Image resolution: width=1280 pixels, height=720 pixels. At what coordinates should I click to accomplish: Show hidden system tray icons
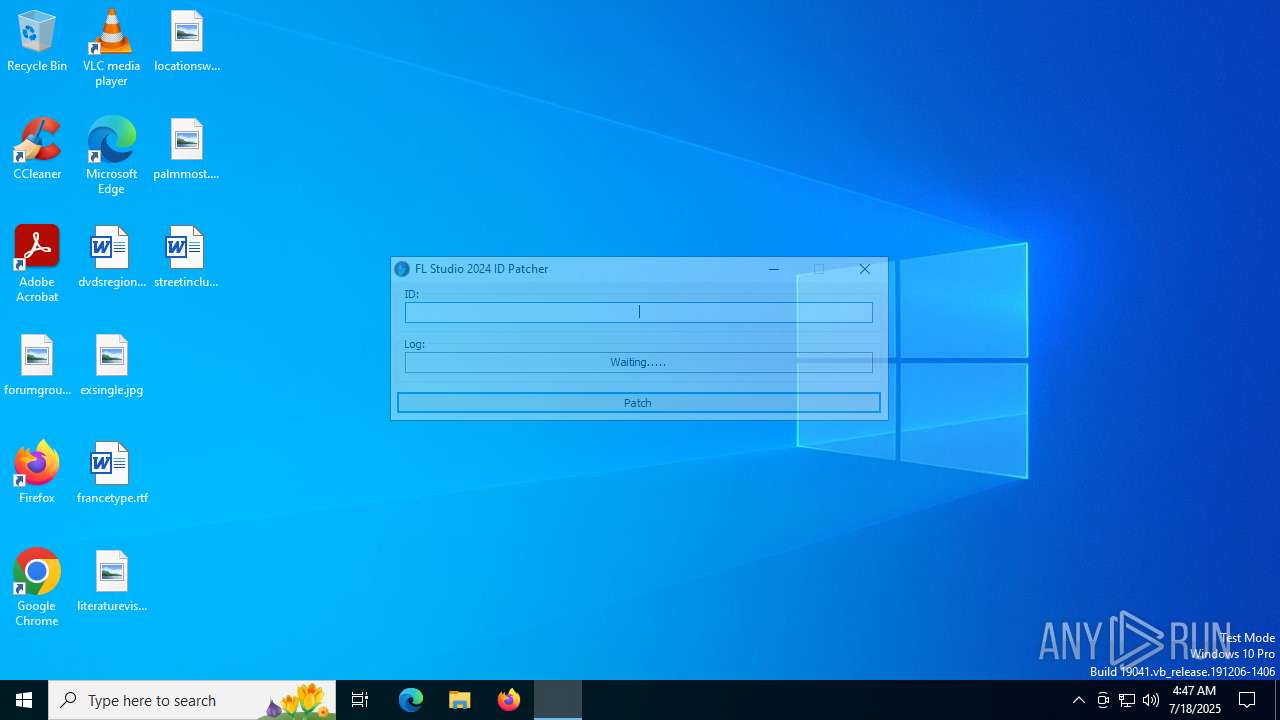[1078, 700]
